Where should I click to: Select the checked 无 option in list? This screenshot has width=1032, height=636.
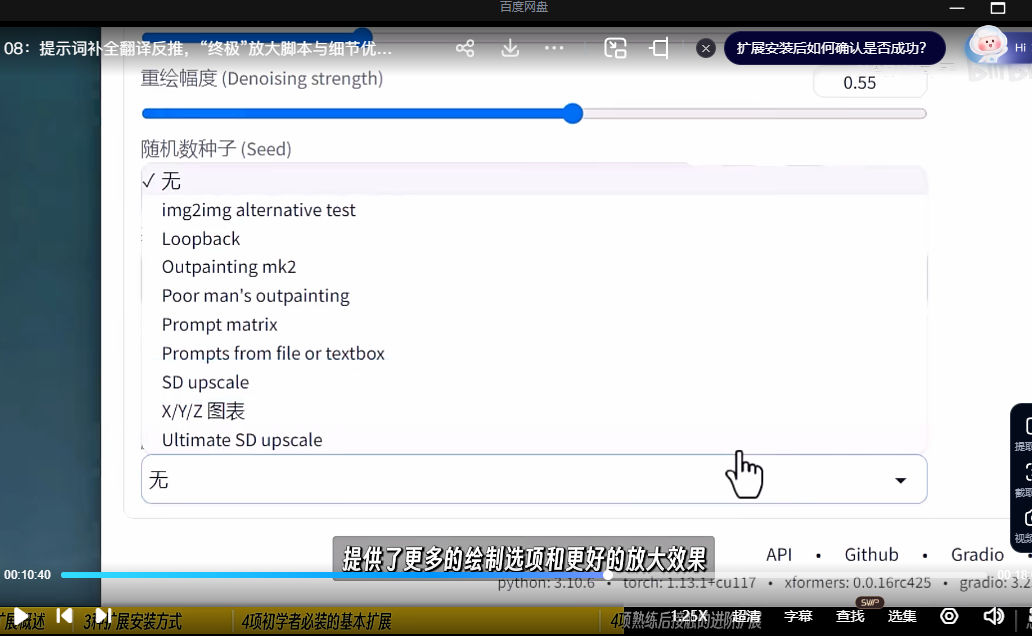534,181
